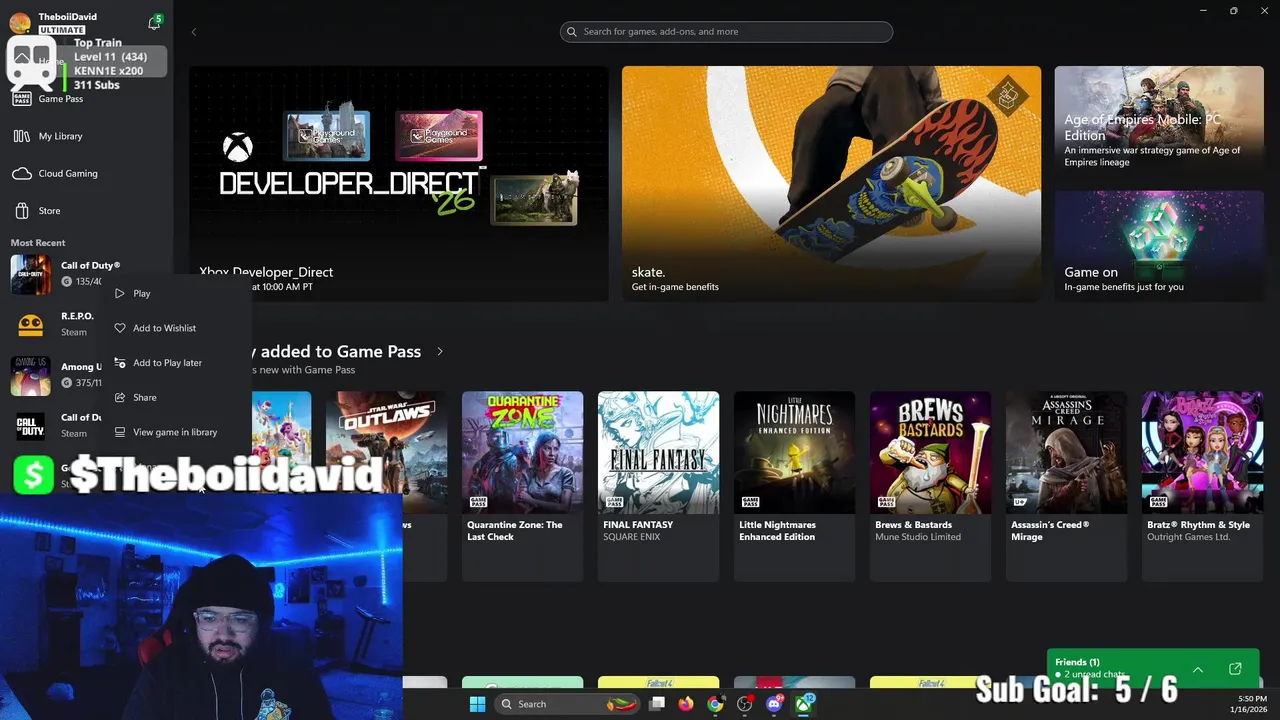Image resolution: width=1280 pixels, height=720 pixels.
Task: Click the search for games field
Action: pos(726,32)
